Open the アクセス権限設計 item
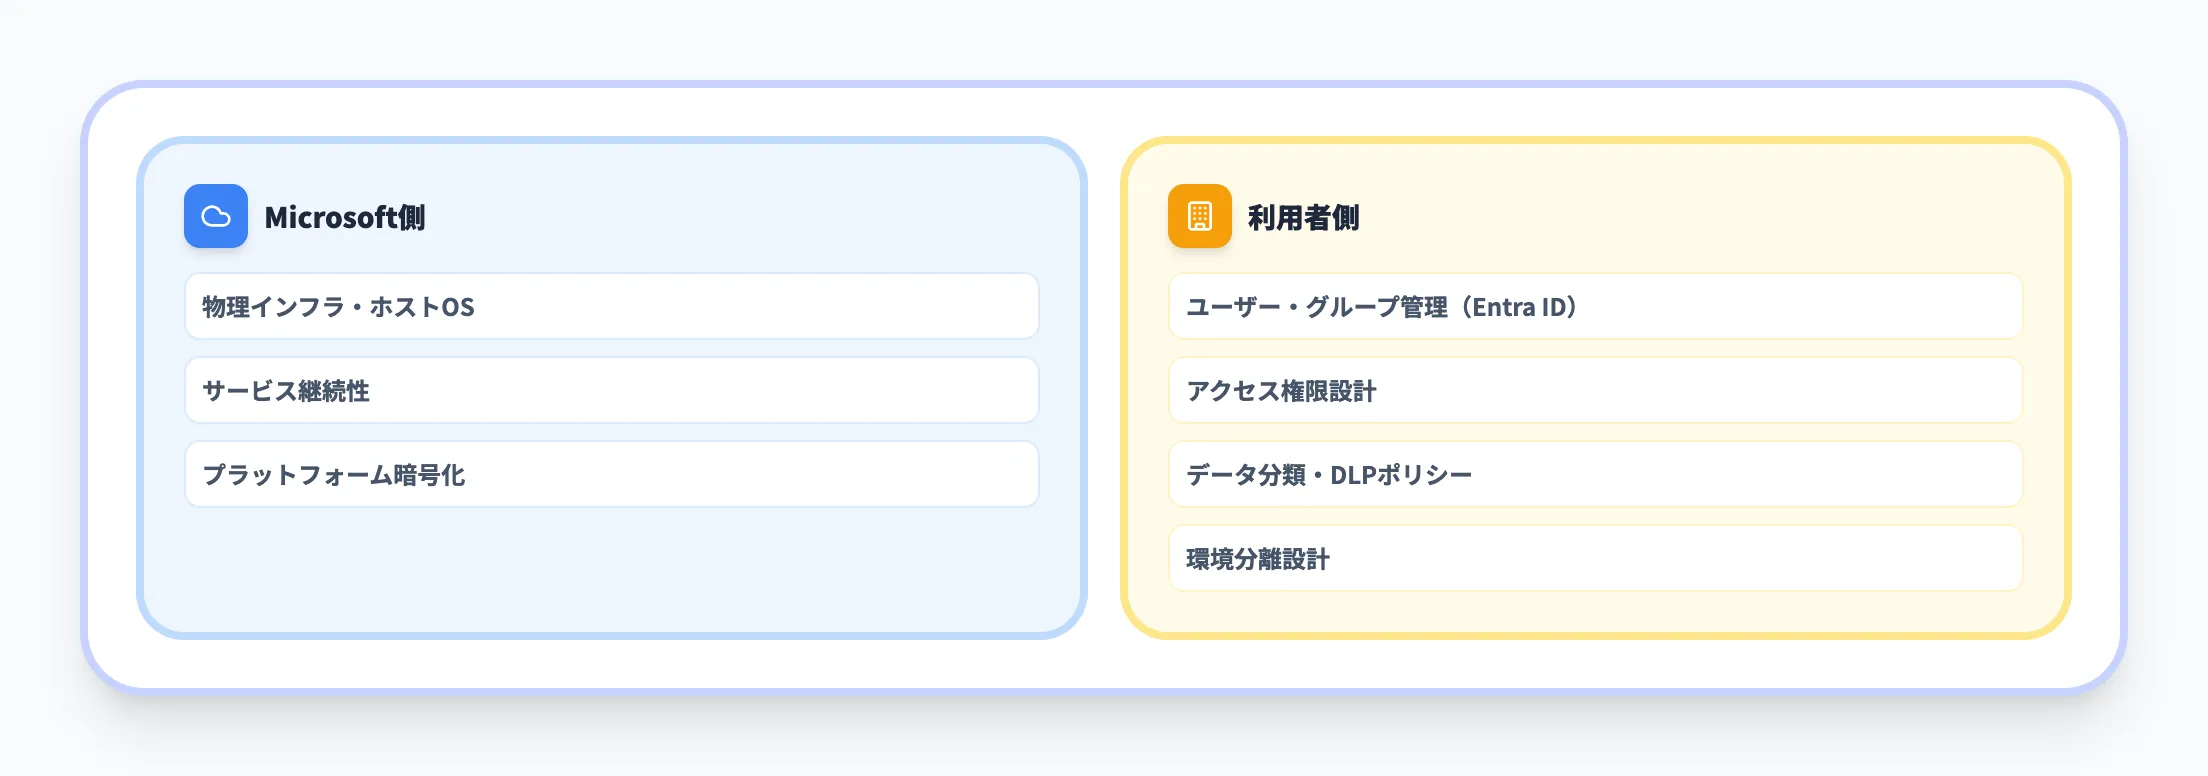Screen dimensions: 2208x776 (1281, 391)
